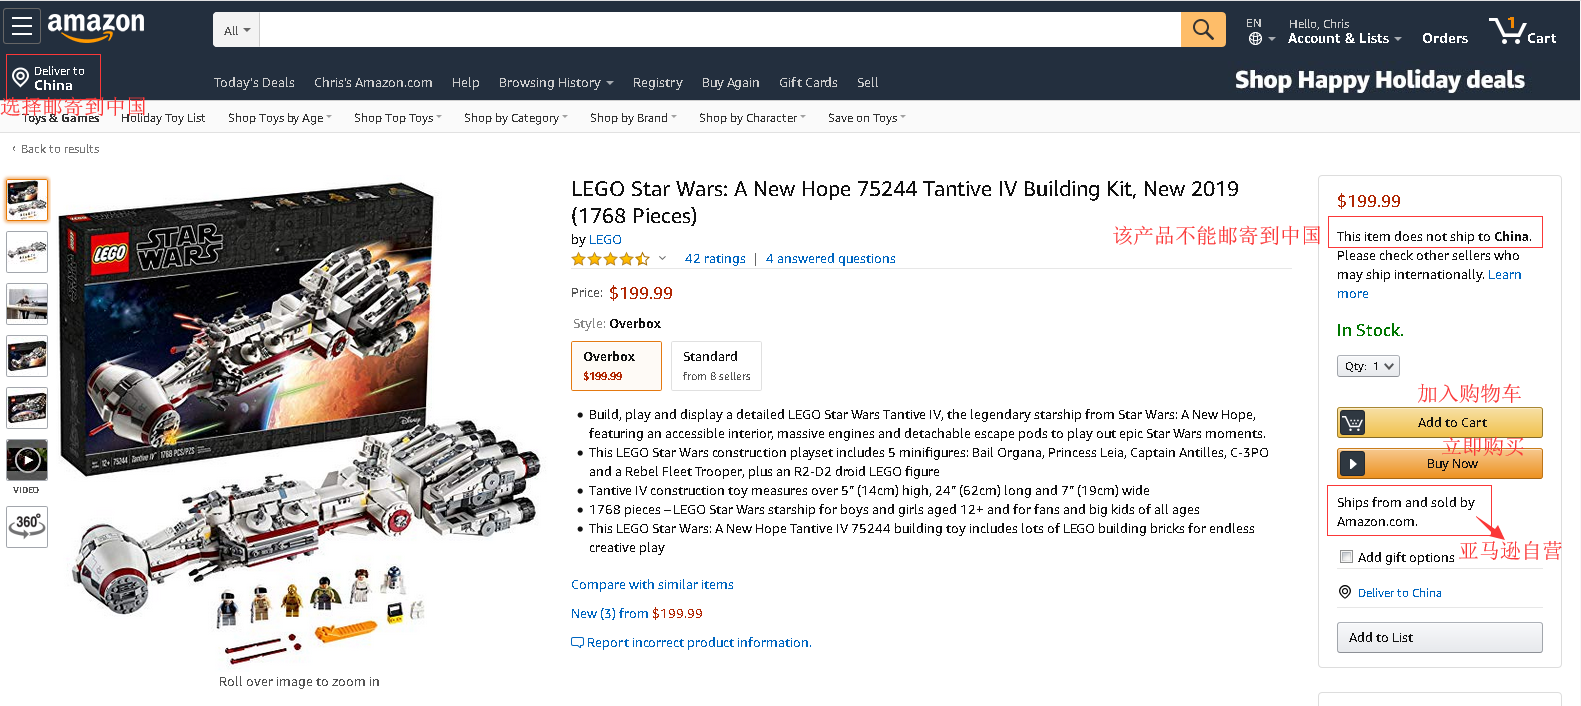Open Compare with similar items link

[652, 585]
